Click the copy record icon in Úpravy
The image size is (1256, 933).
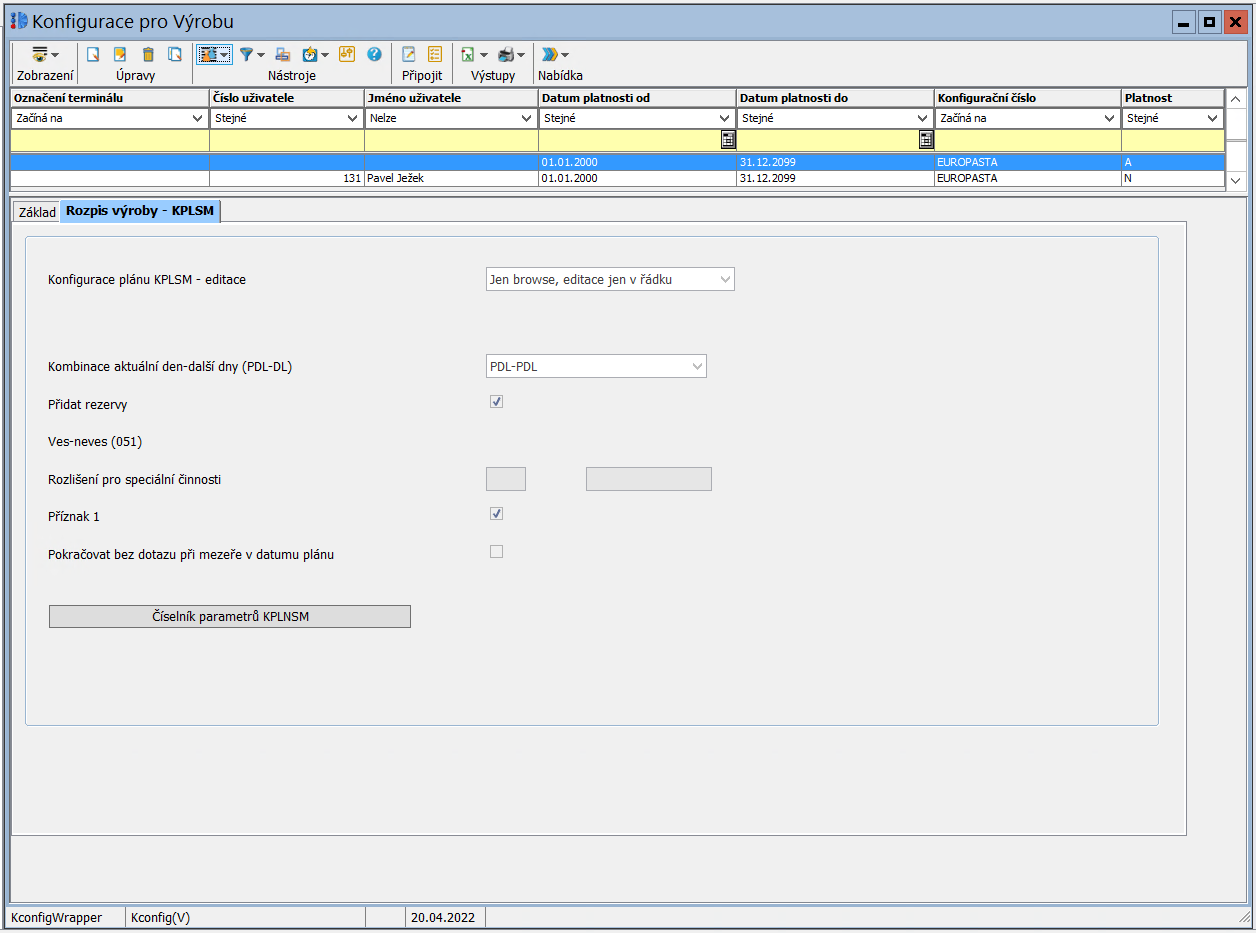pos(175,55)
